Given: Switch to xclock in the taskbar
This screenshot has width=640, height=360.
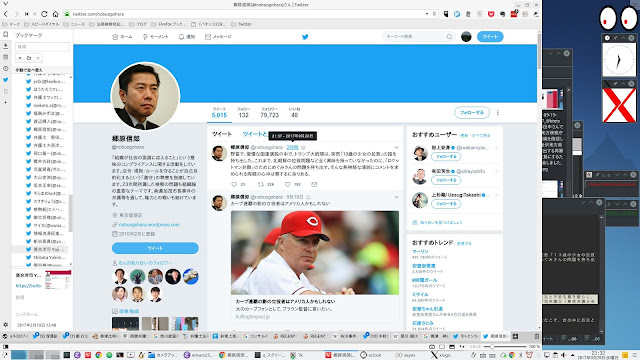Looking at the screenshot, I should (371, 355).
